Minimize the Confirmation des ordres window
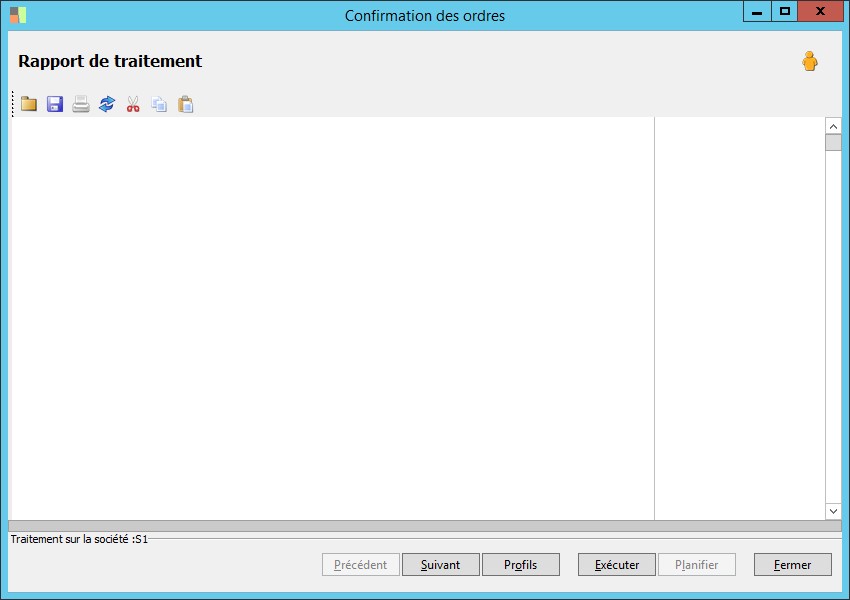The width and height of the screenshot is (850, 600). (x=757, y=11)
